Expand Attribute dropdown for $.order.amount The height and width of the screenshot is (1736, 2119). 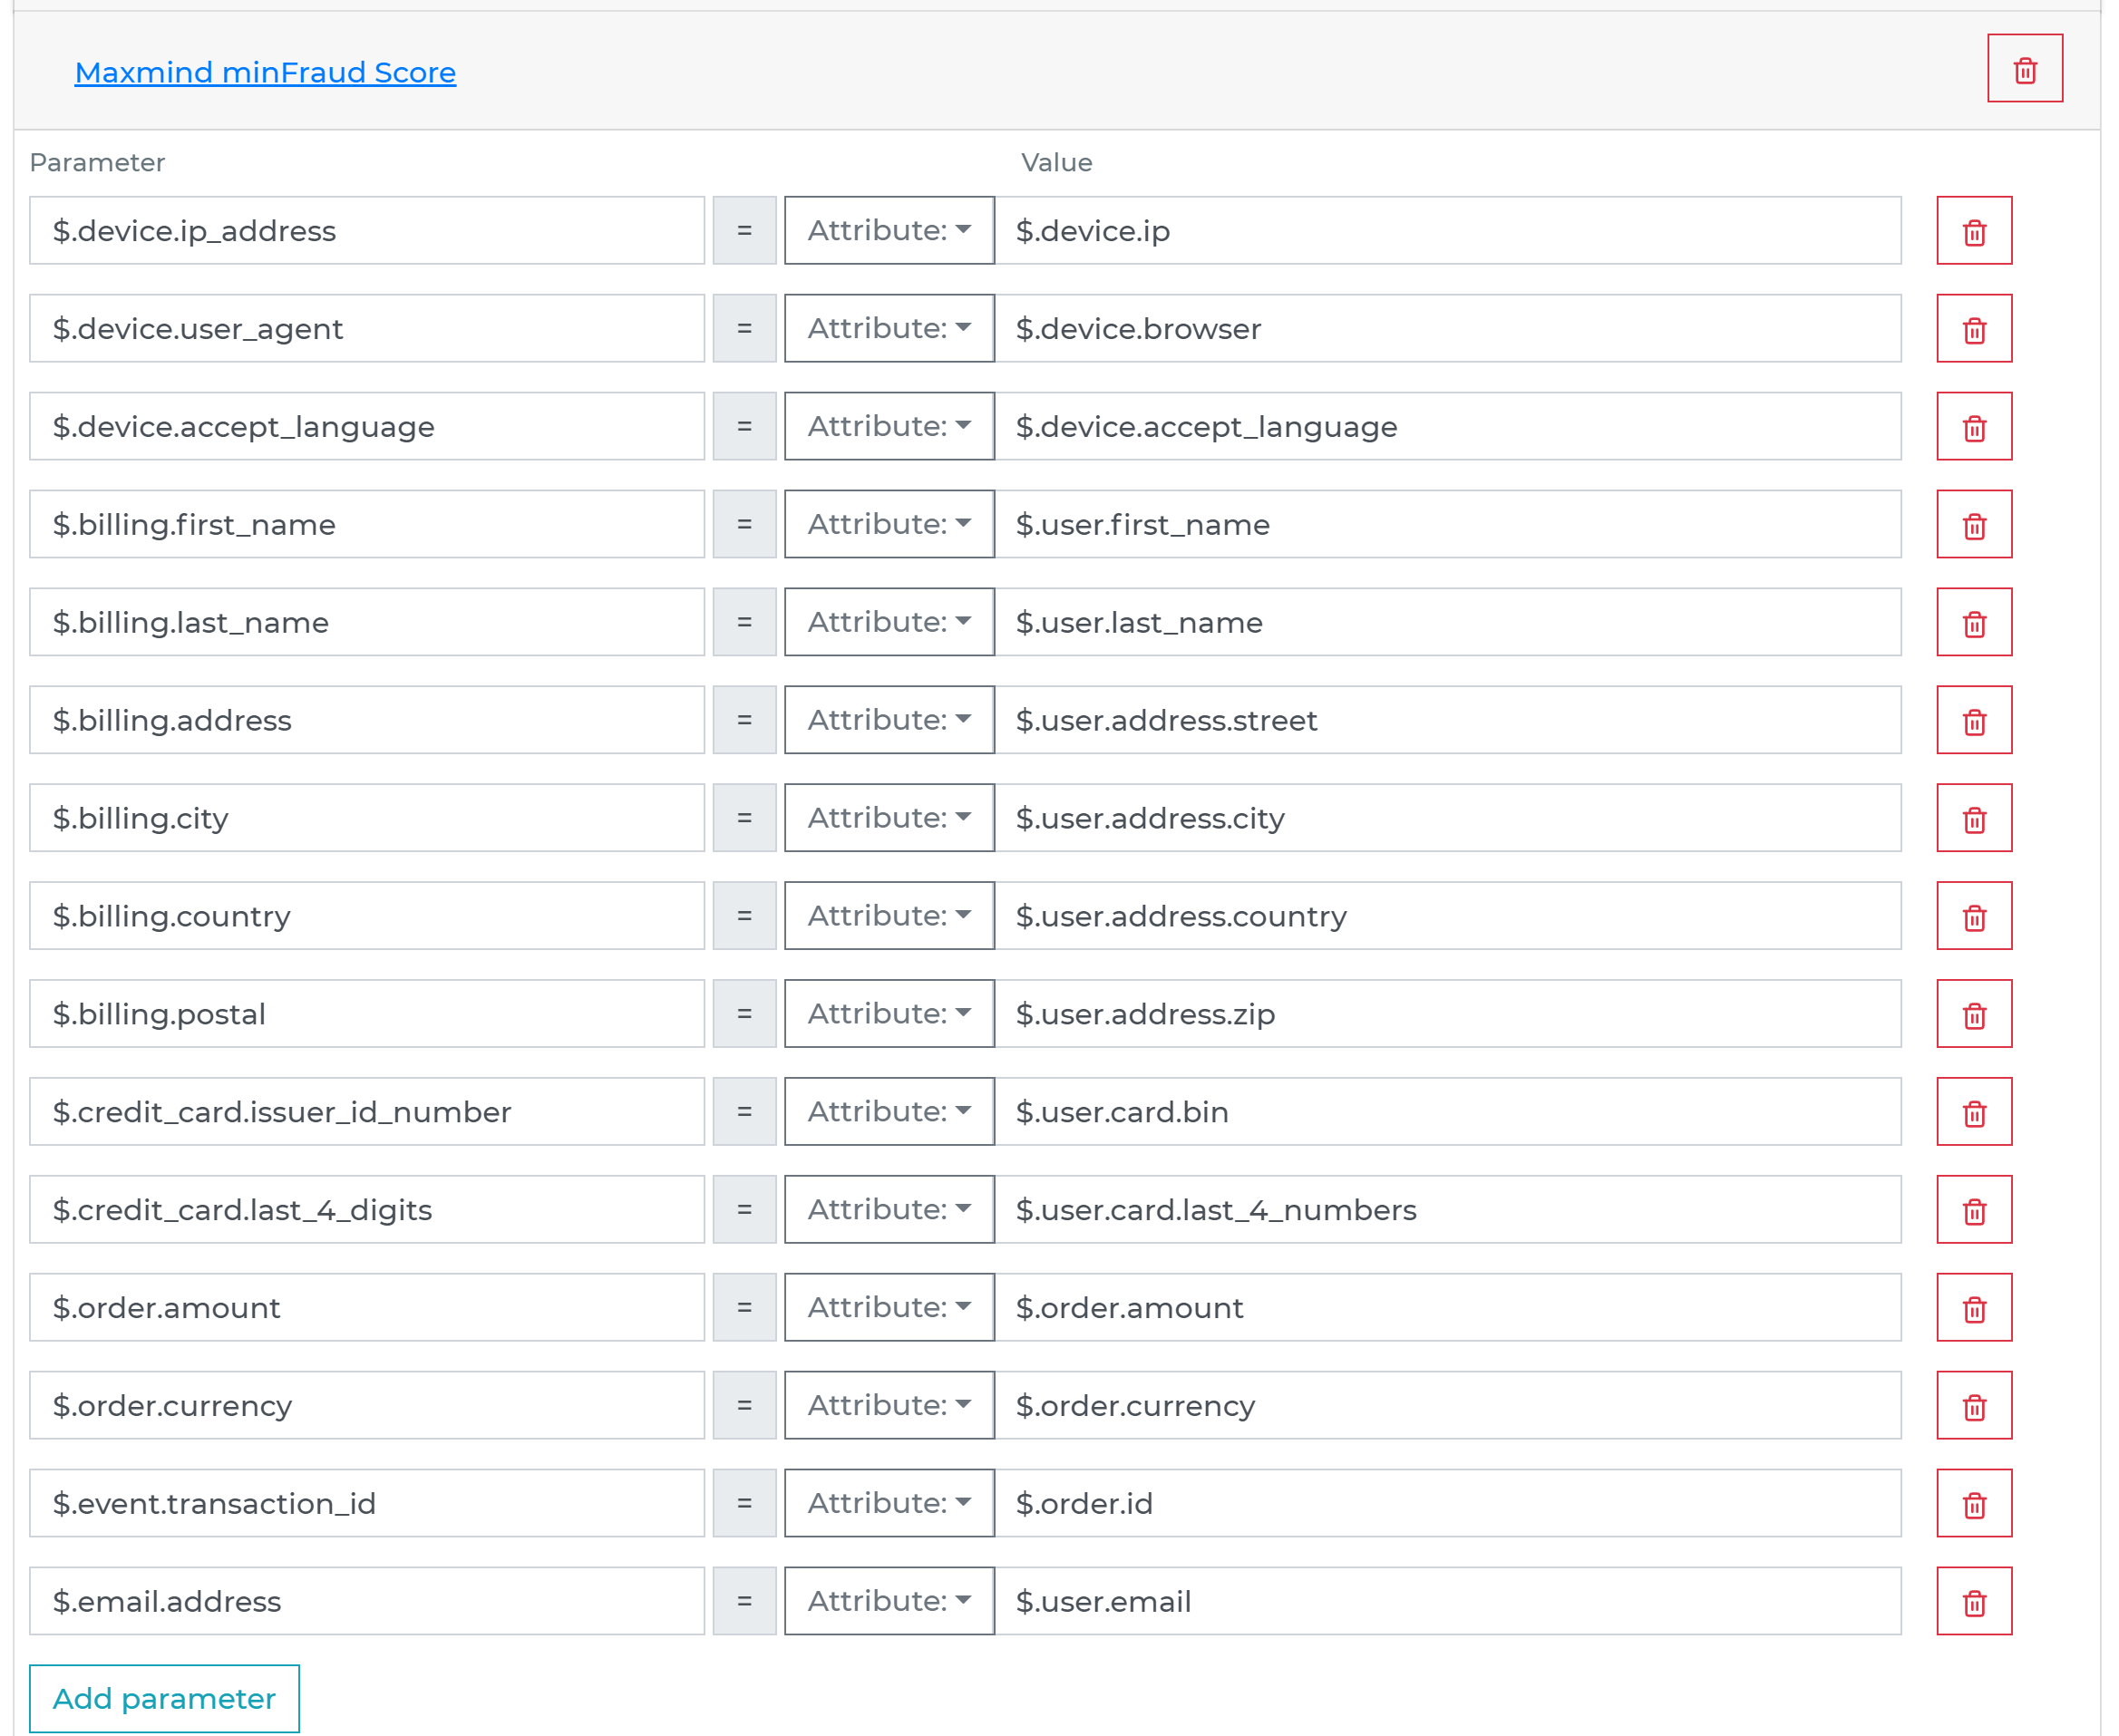889,1309
